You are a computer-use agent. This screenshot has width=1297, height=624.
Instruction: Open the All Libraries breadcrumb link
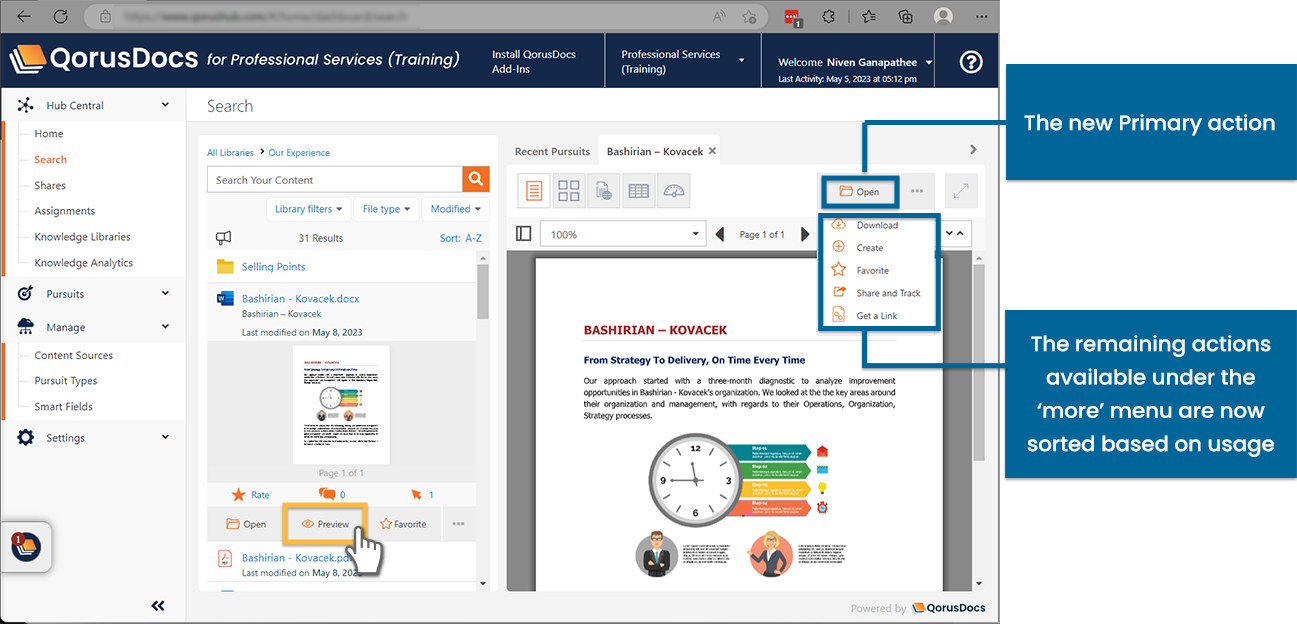click(x=230, y=153)
